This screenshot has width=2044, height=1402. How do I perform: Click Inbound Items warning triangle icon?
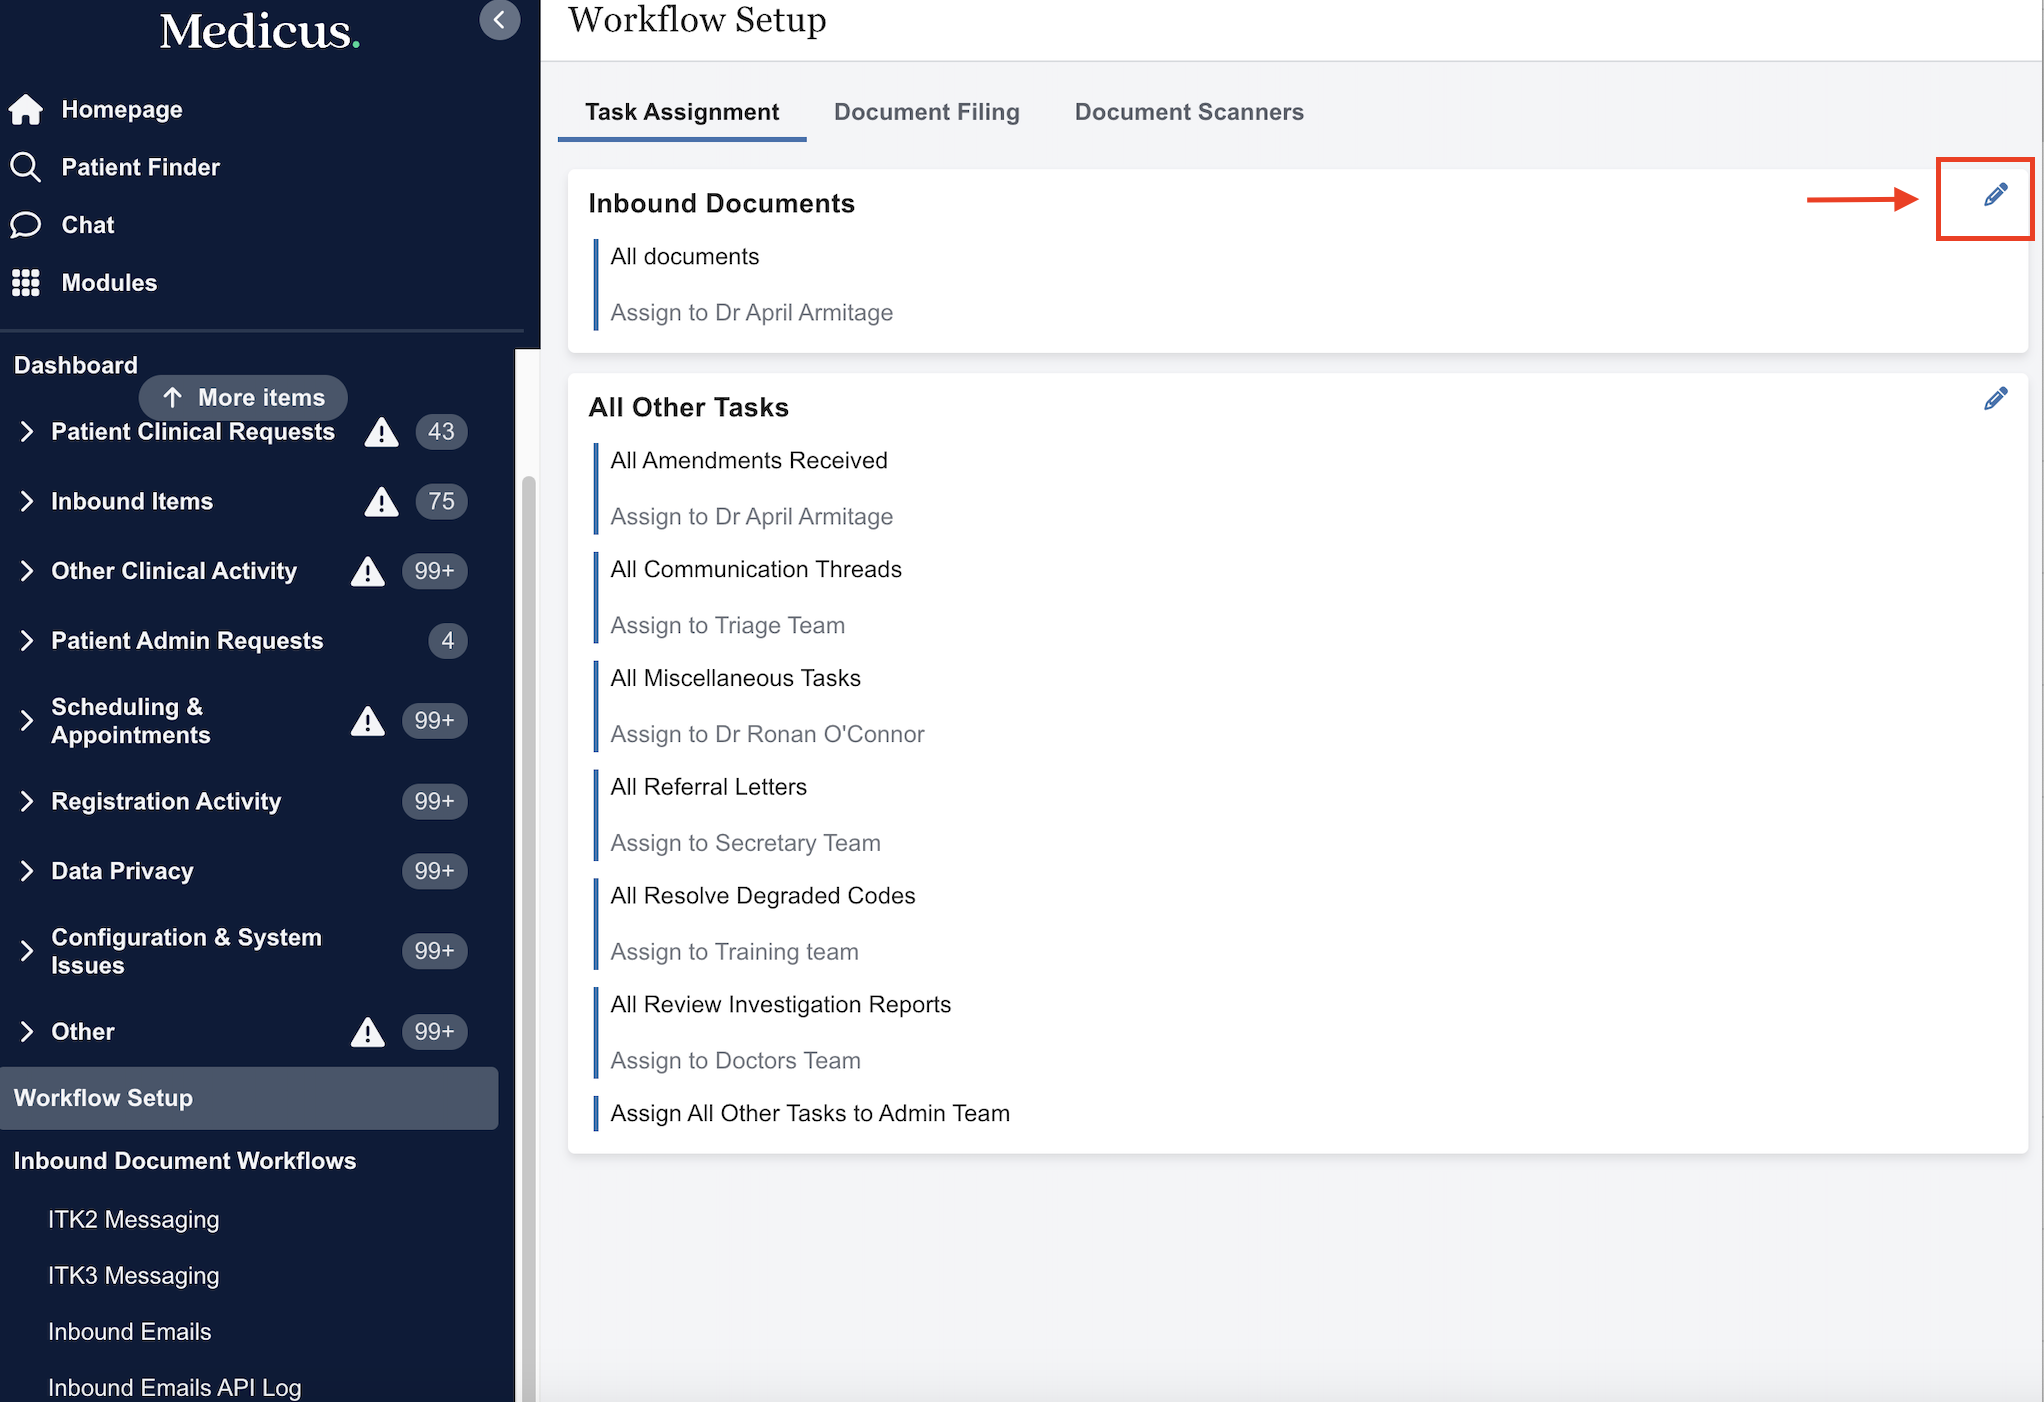(x=381, y=501)
